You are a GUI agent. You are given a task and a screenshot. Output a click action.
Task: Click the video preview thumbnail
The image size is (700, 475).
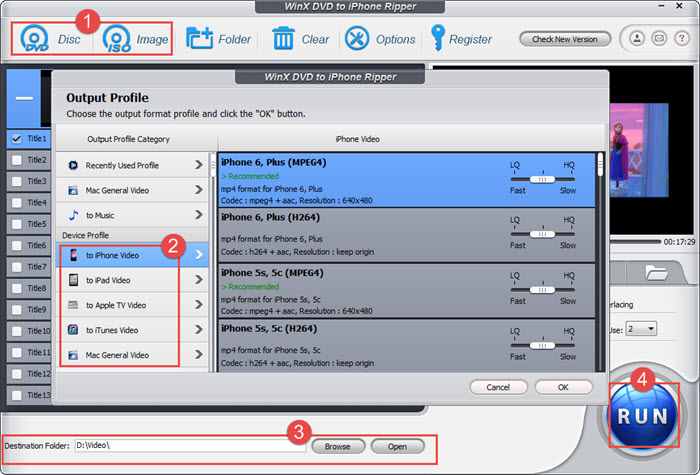pyautogui.click(x=639, y=150)
